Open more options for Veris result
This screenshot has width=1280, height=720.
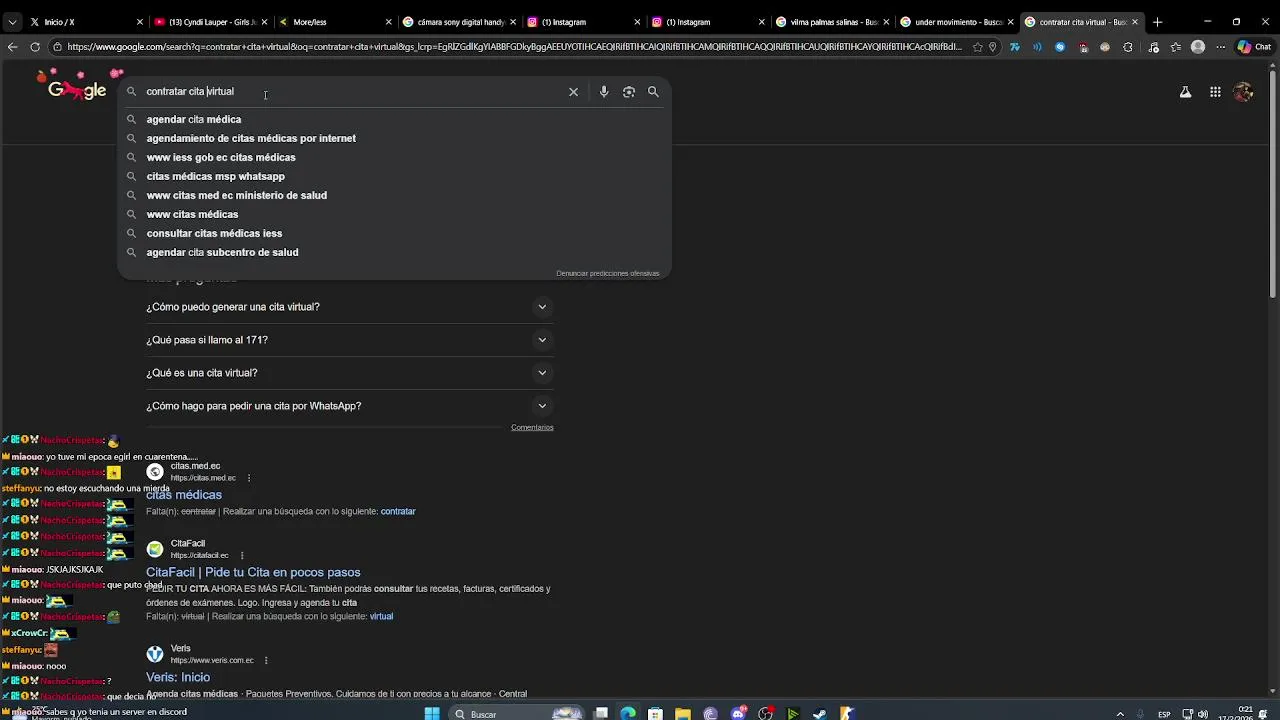(x=266, y=660)
